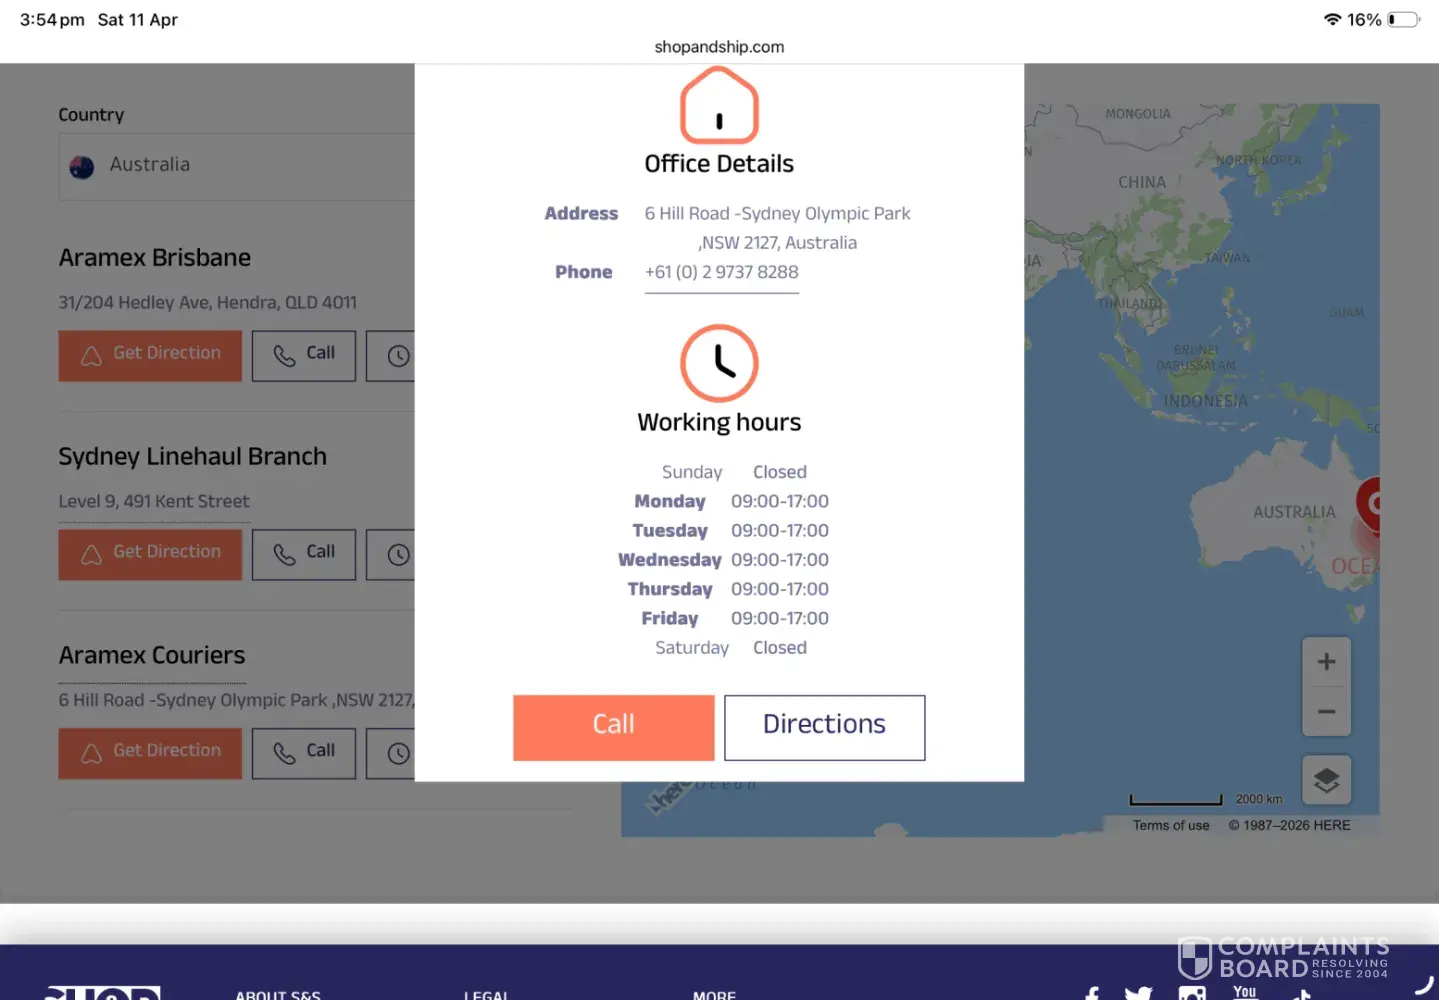The width and height of the screenshot is (1439, 1000).
Task: Zoom out on the map
Action: click(1326, 712)
